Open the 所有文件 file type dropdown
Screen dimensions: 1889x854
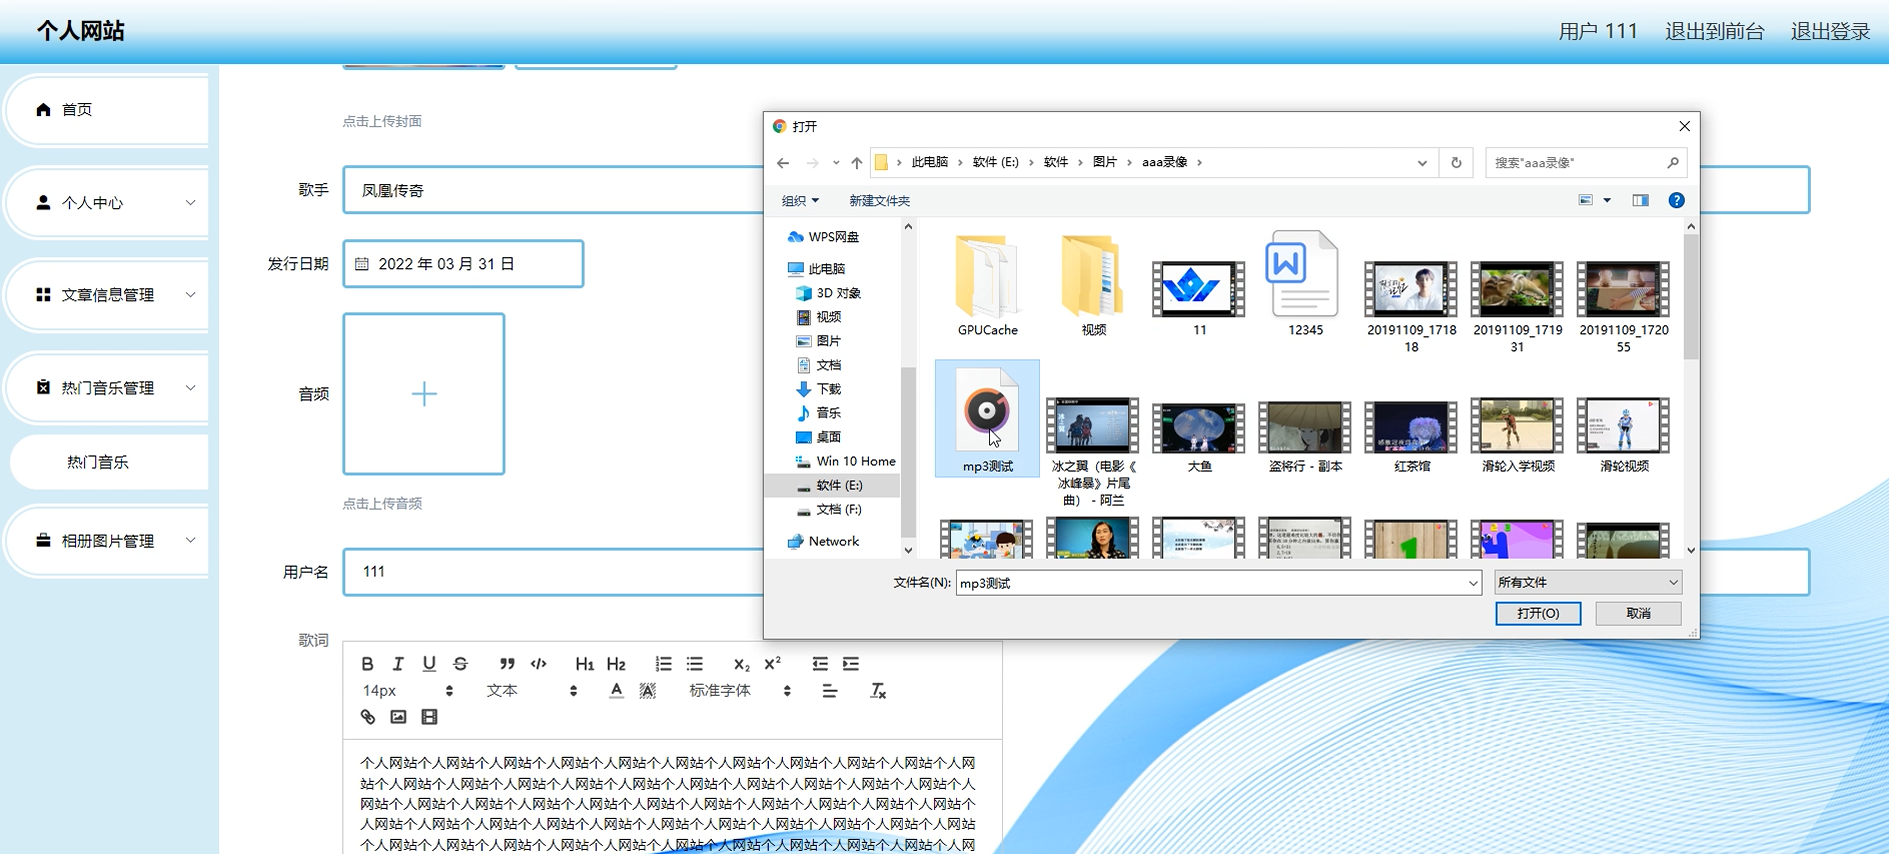pyautogui.click(x=1588, y=582)
